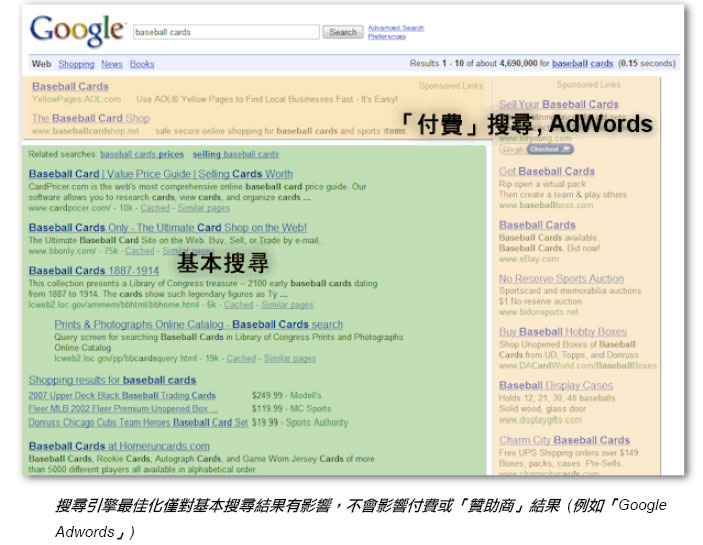Open Cached link for cardpricer.com result
703x545 pixels.
point(155,208)
